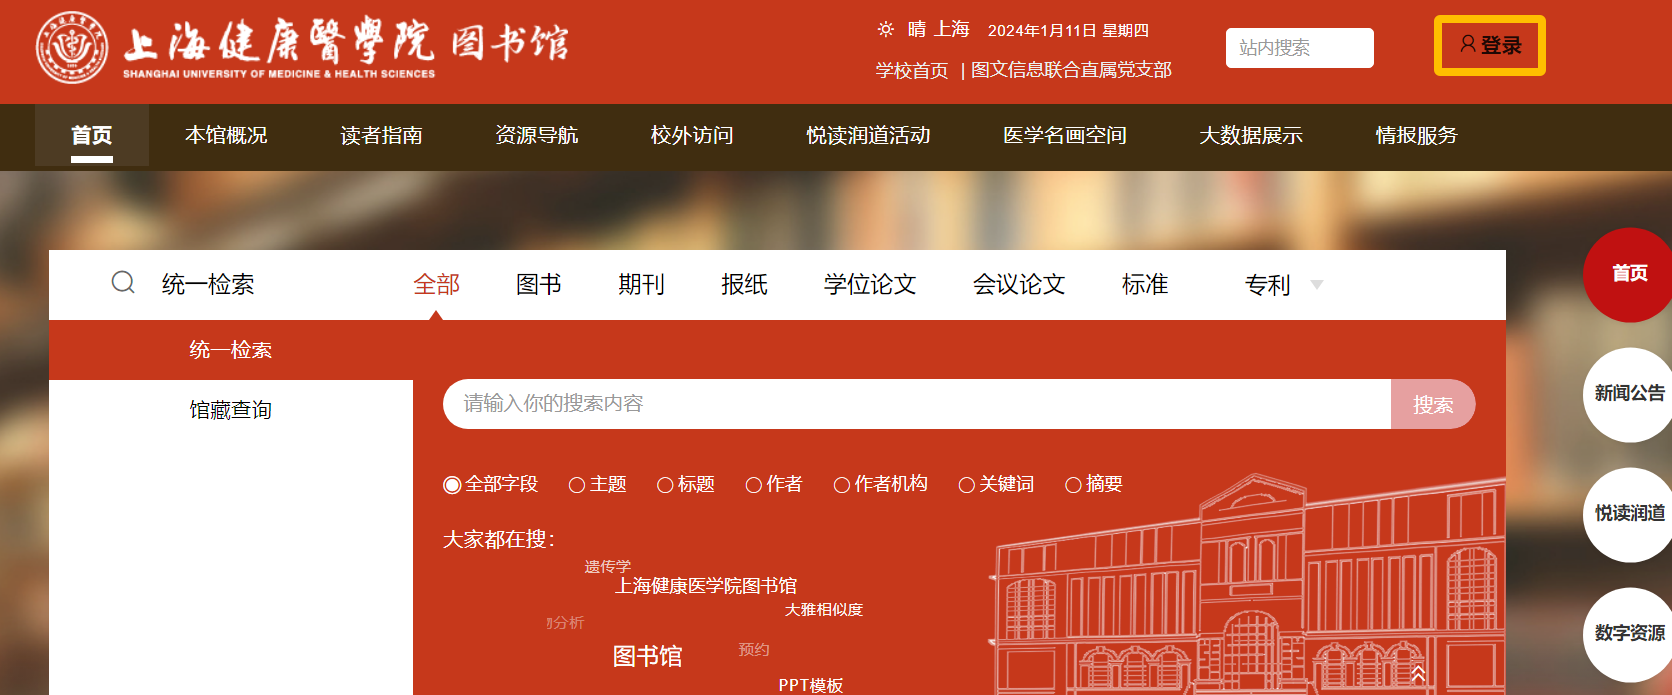This screenshot has width=1672, height=695.
Task: Click the sunny weather icon
Action: coord(886,30)
